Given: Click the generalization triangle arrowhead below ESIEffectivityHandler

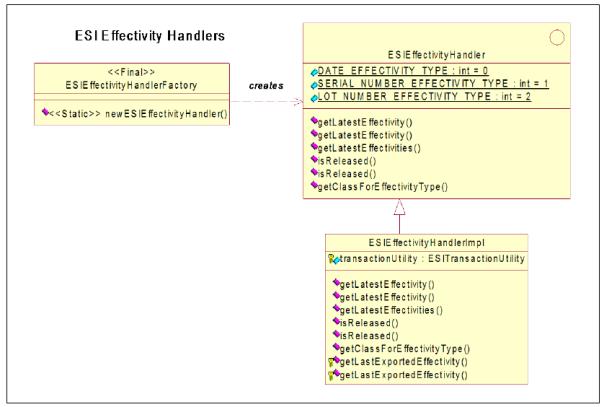Looking at the screenshot, I should pyautogui.click(x=399, y=207).
